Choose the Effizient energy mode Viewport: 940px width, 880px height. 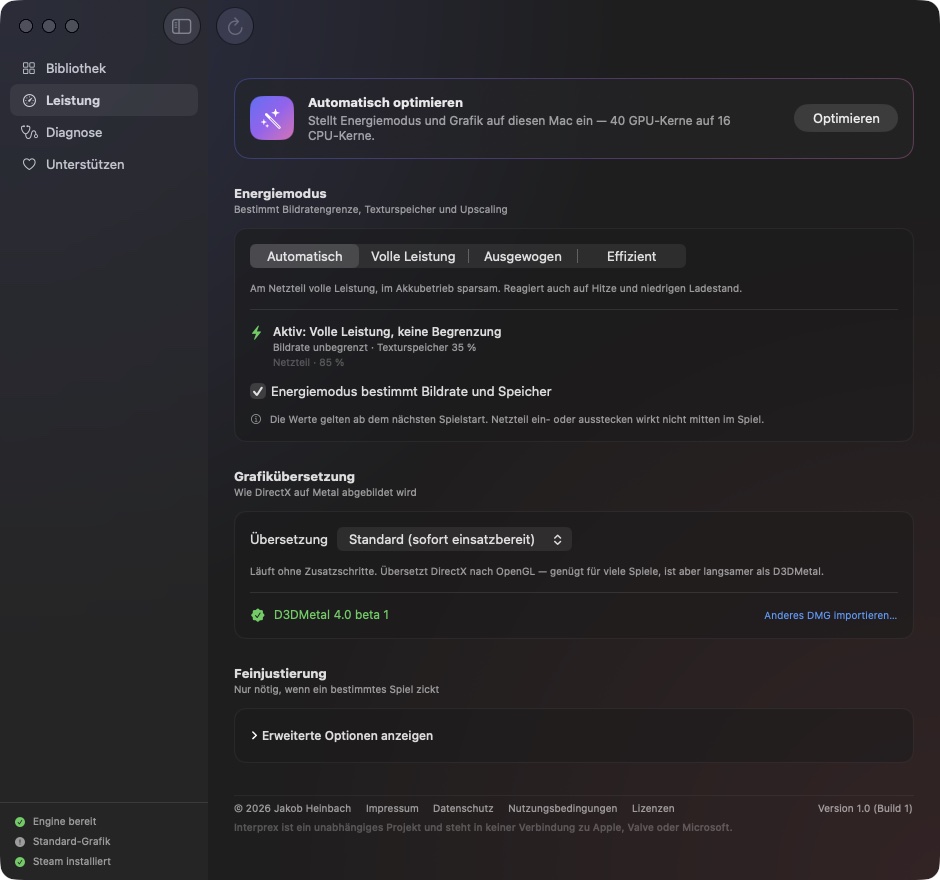pos(631,257)
